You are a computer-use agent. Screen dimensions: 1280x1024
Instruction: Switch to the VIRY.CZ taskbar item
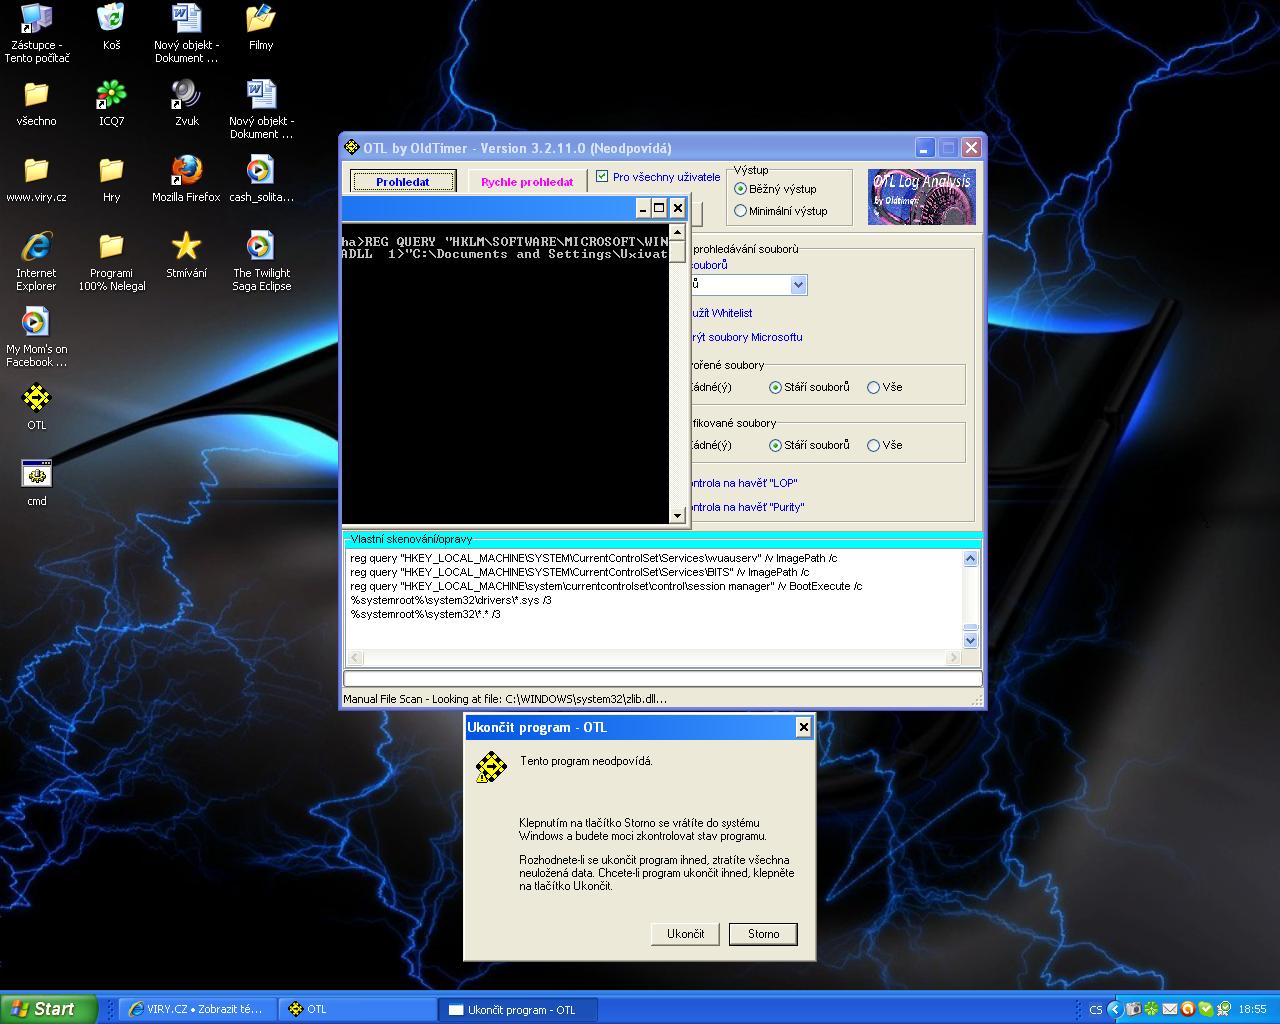(197, 1009)
